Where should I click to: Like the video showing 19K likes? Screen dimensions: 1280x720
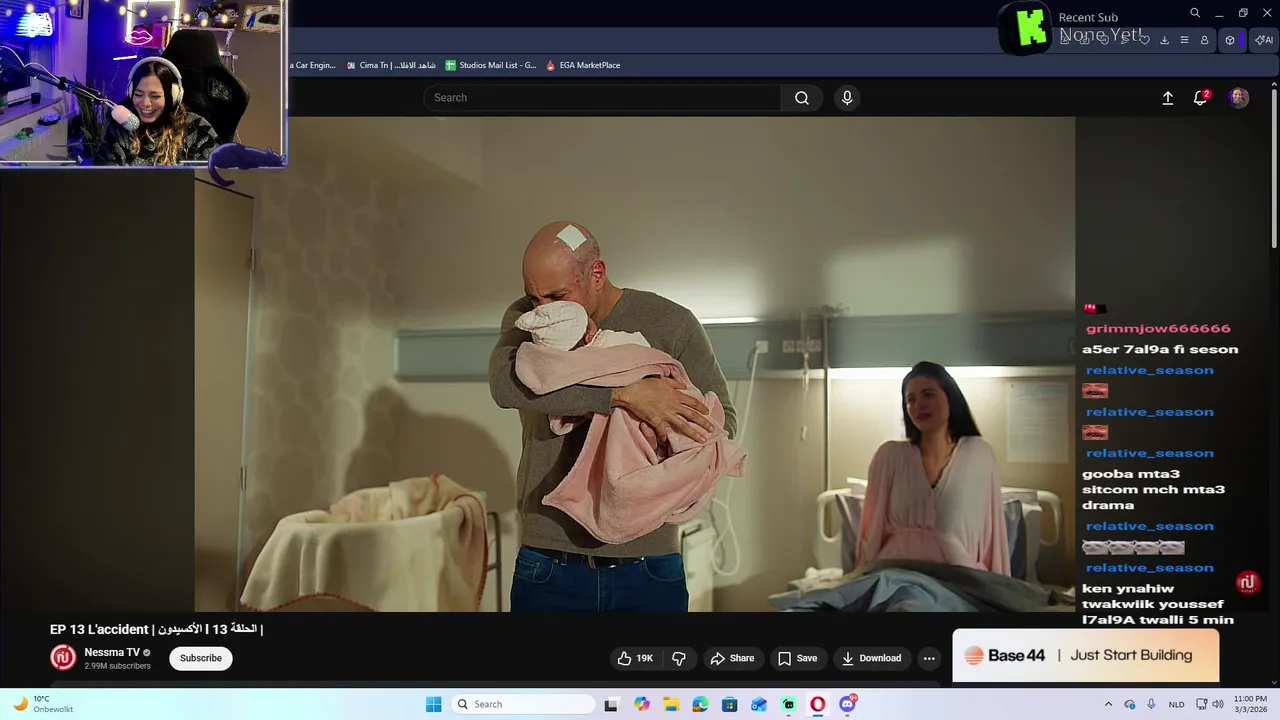[635, 658]
